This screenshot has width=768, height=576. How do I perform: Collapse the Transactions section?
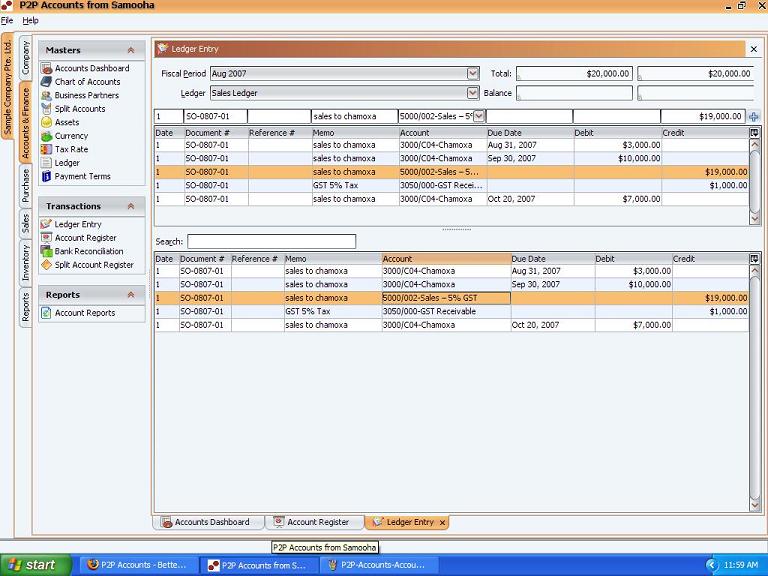pos(131,206)
